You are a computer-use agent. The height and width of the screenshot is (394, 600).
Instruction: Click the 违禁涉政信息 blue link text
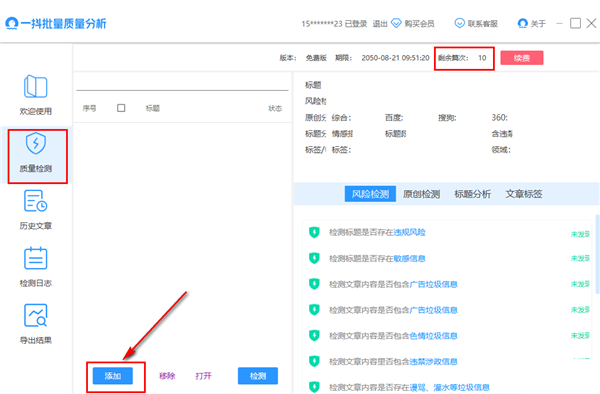coord(434,361)
